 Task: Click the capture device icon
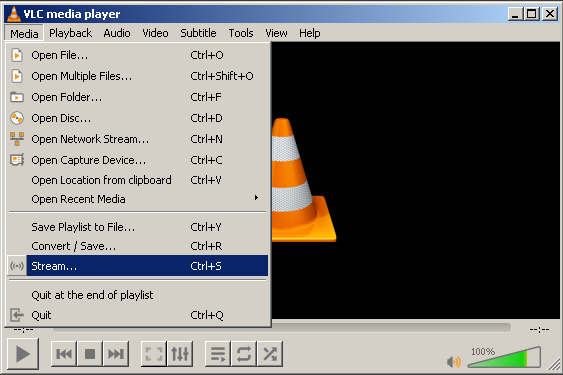[x=17, y=159]
